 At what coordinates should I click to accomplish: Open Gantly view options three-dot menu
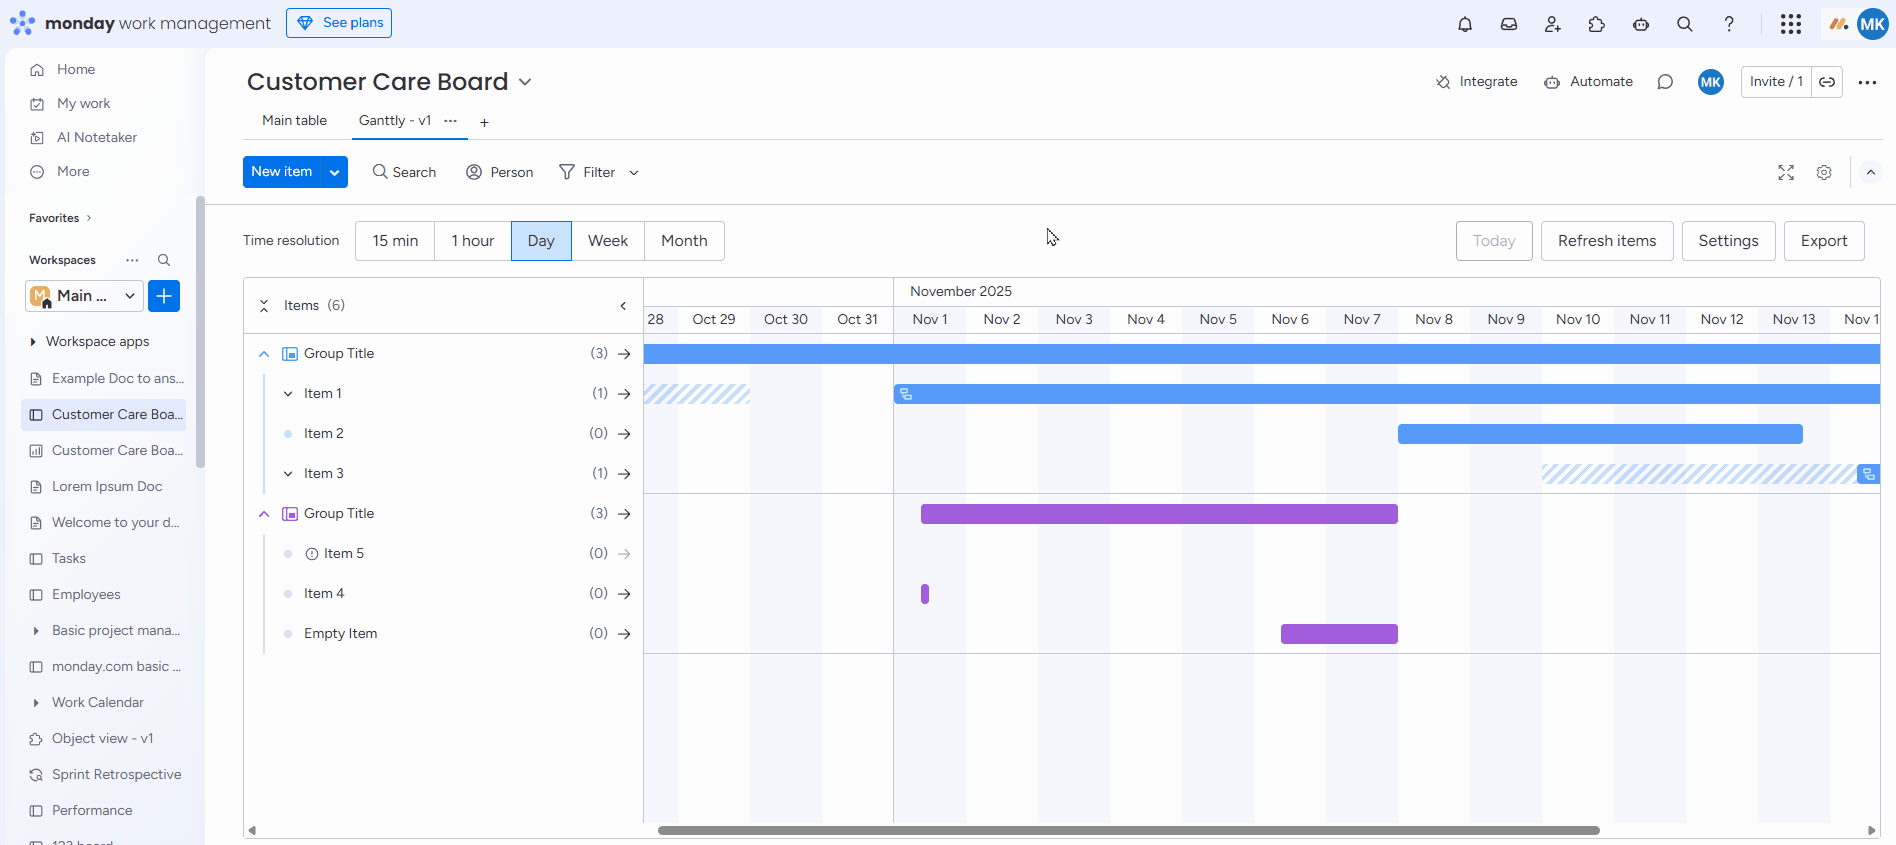coord(450,121)
